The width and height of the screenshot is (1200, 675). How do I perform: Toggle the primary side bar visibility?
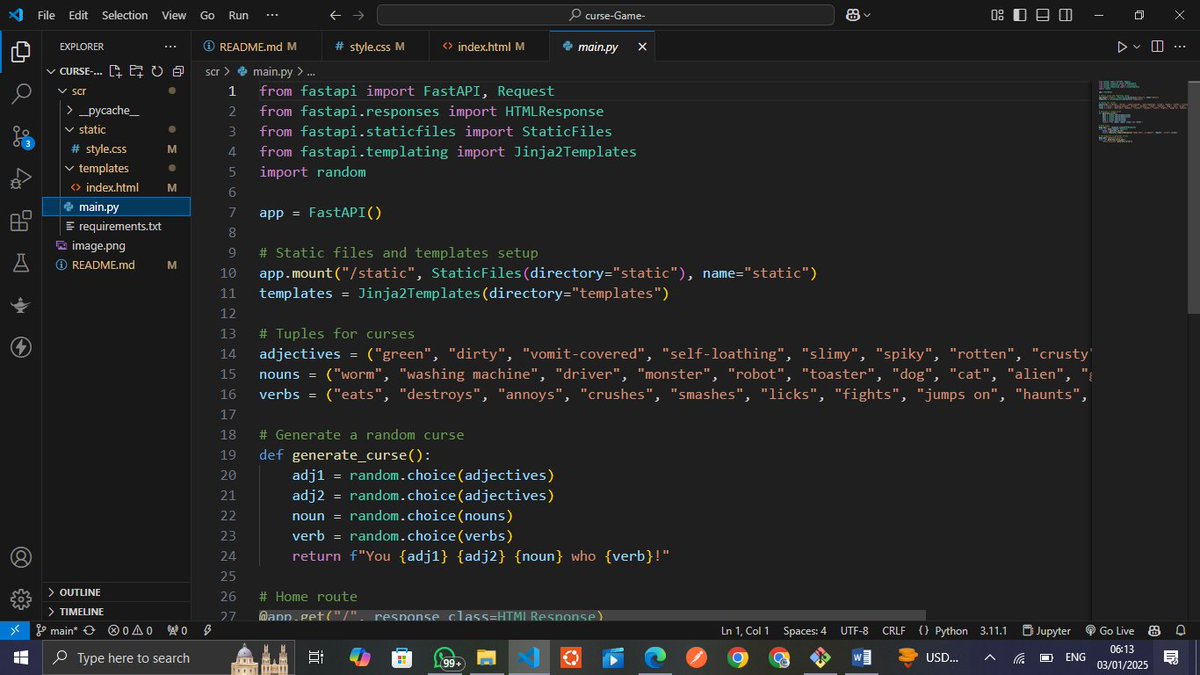(1019, 15)
